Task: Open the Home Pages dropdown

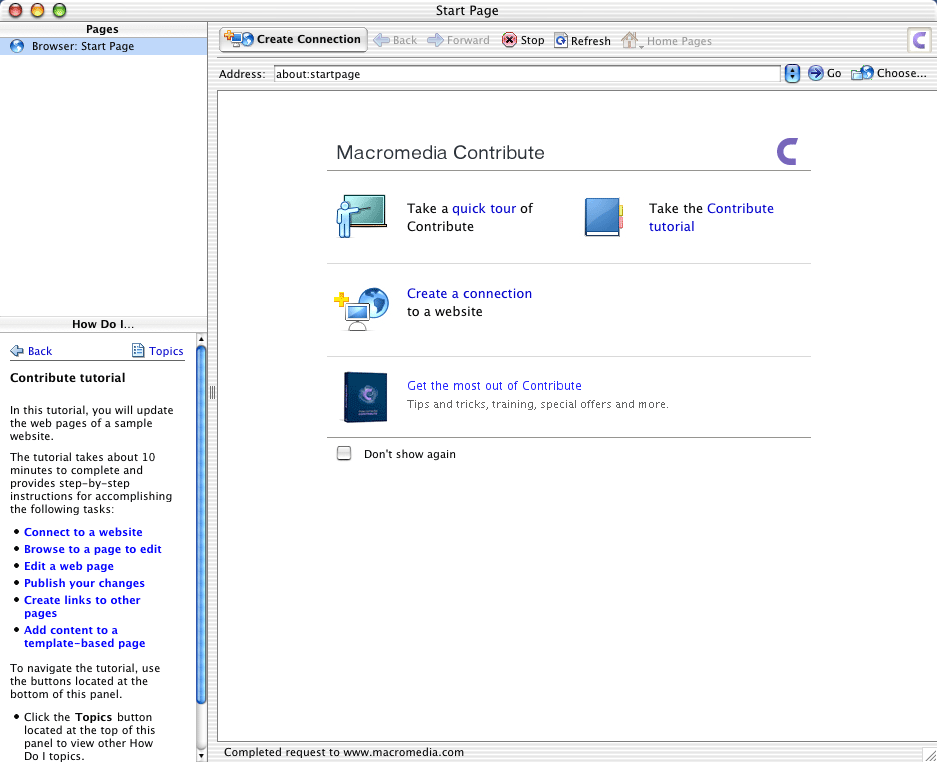Action: [666, 41]
